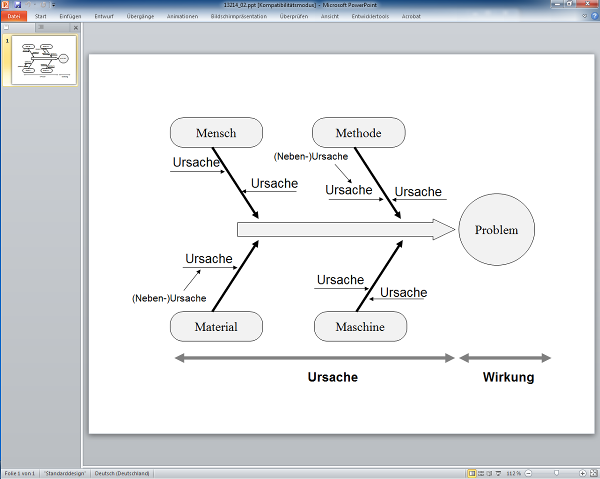
Task: Switch to Normal view in status bar
Action: coord(471,473)
